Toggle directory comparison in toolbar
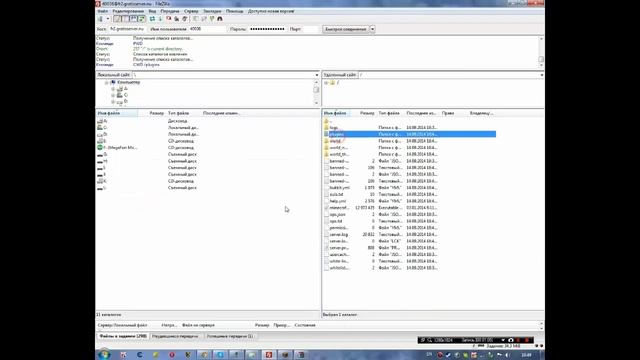This screenshot has width=640, height=360. (204, 19)
